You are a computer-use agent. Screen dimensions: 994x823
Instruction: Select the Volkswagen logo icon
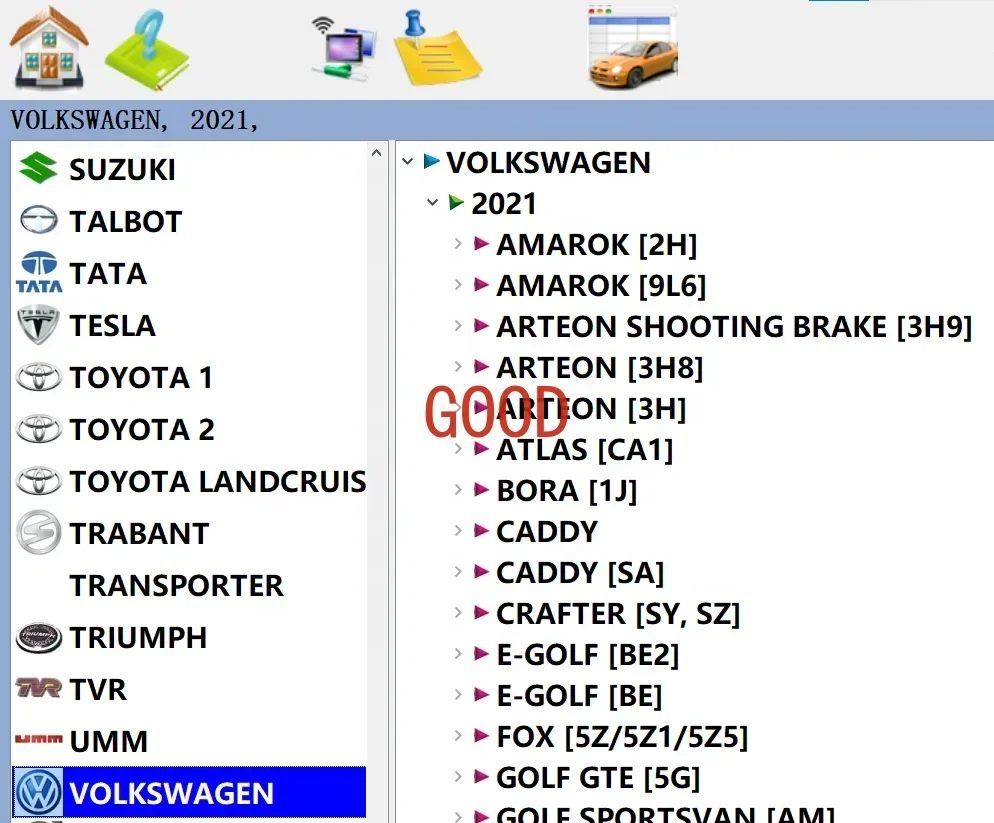pos(38,793)
